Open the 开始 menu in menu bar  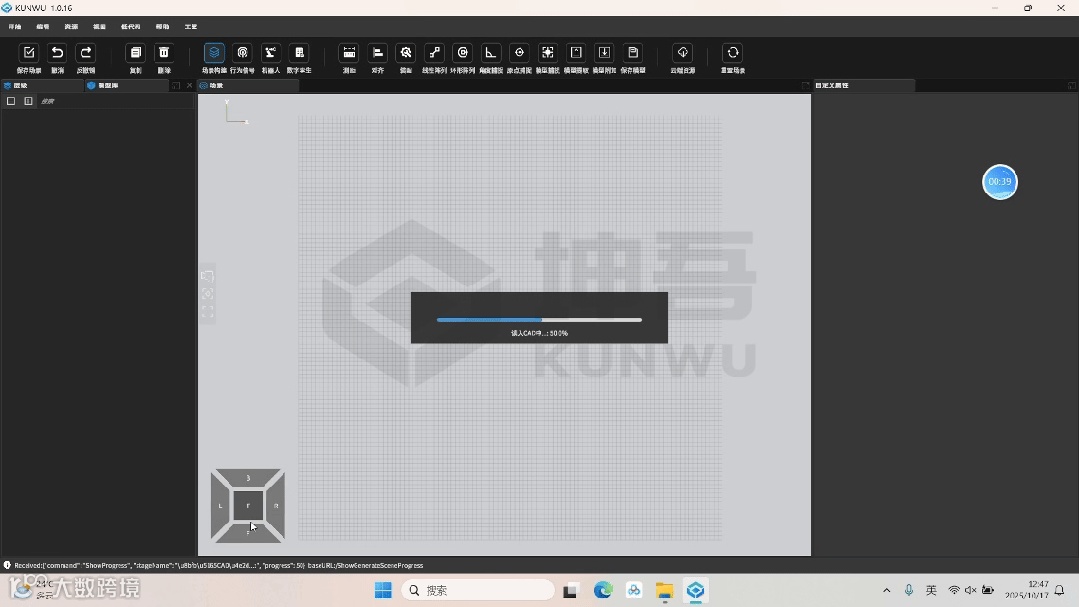(x=15, y=27)
